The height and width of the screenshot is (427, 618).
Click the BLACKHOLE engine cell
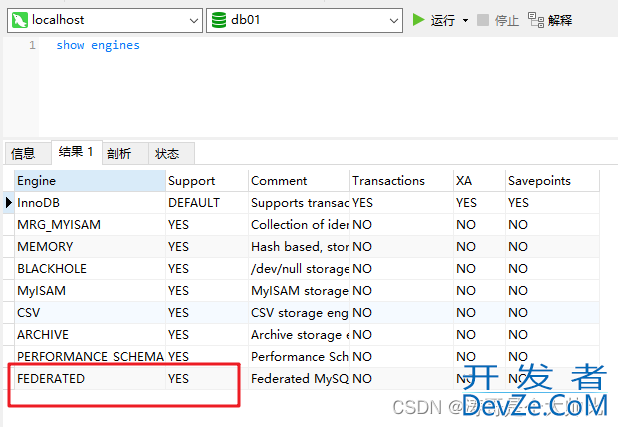pos(90,269)
